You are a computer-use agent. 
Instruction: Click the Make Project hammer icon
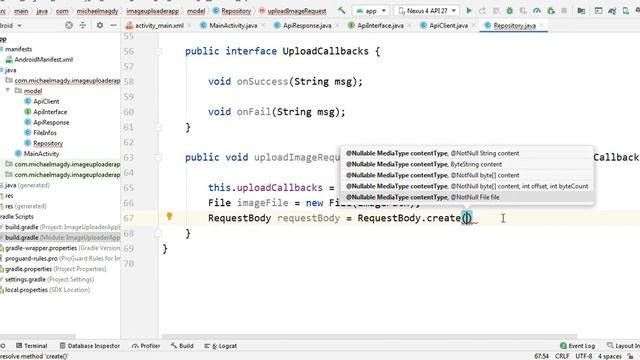pyautogui.click(x=341, y=11)
